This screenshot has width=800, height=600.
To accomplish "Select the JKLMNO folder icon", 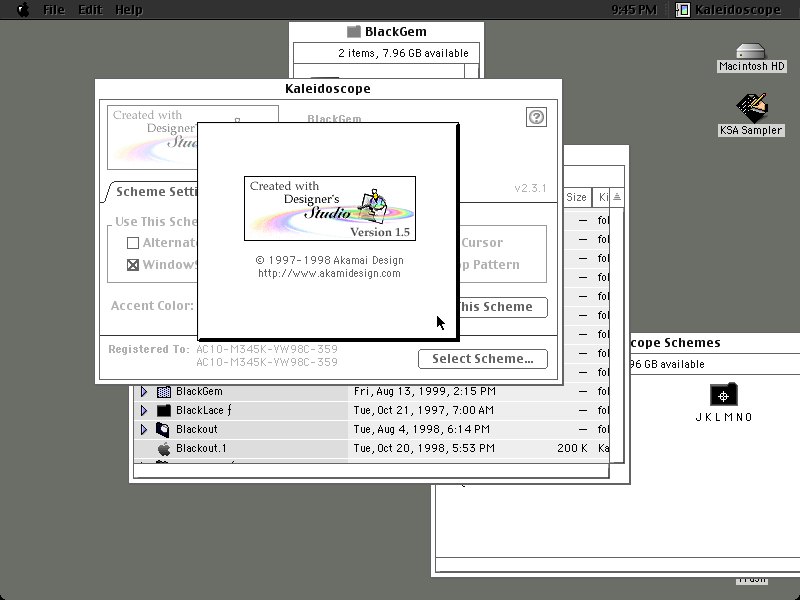I will 723,395.
